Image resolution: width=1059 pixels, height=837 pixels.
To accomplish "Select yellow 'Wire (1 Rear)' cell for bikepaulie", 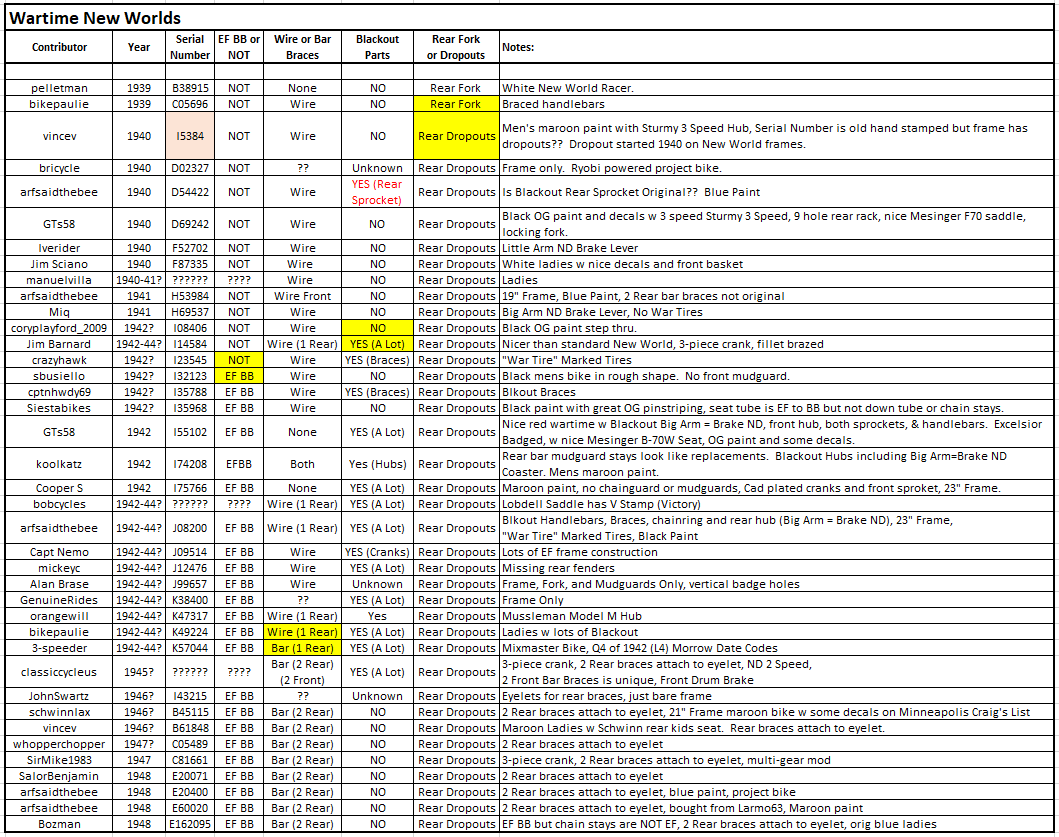I will [x=303, y=632].
